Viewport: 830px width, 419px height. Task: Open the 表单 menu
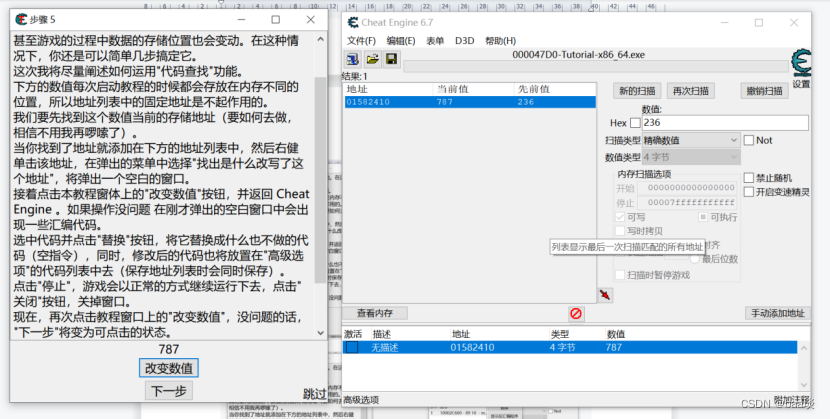click(x=435, y=41)
